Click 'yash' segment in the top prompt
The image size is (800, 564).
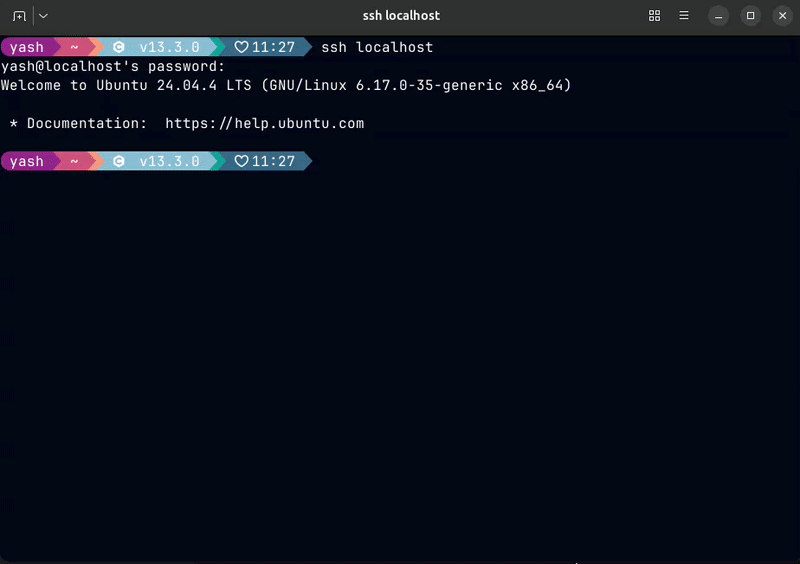tap(27, 47)
